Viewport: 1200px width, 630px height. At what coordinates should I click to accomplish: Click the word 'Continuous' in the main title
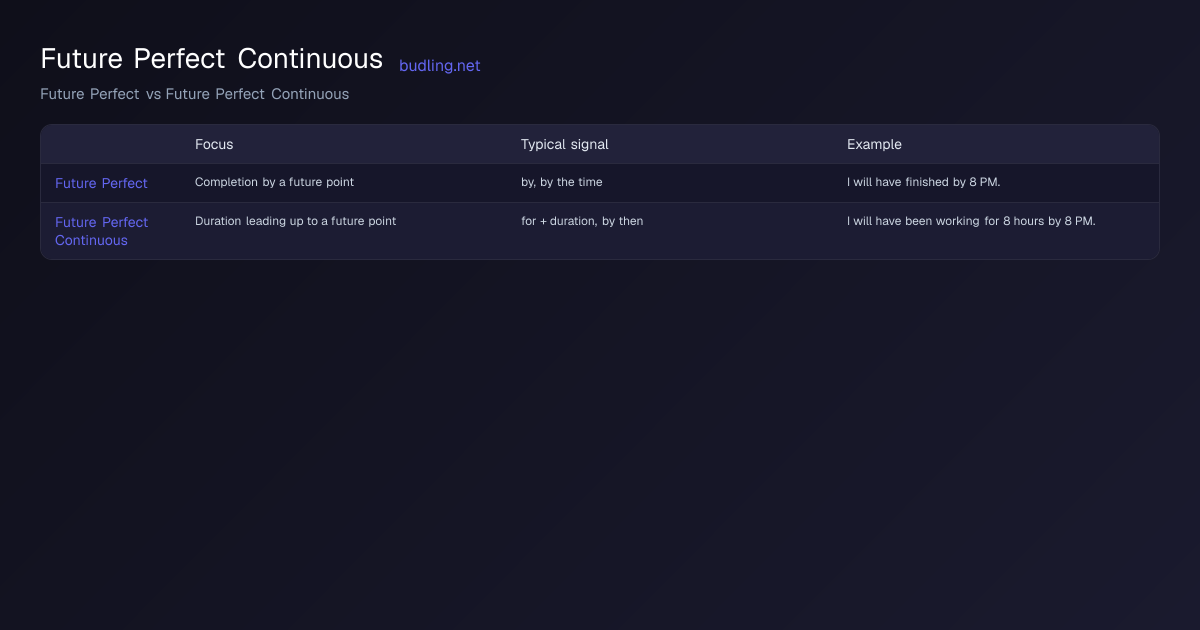pyautogui.click(x=310, y=58)
